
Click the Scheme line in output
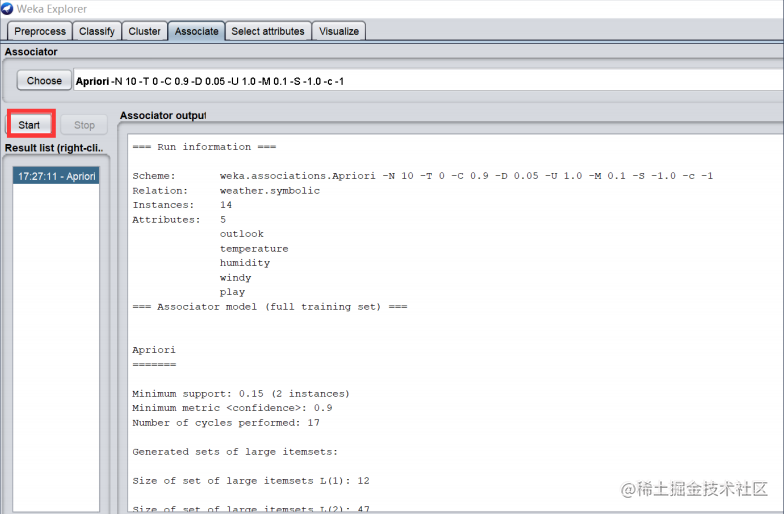pyautogui.click(x=422, y=176)
